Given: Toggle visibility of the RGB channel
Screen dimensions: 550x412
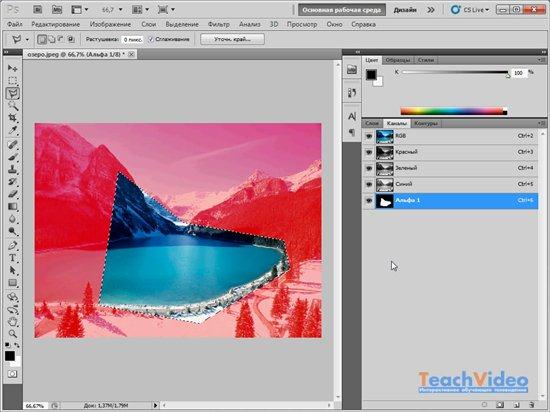Looking at the screenshot, I should coord(369,136).
